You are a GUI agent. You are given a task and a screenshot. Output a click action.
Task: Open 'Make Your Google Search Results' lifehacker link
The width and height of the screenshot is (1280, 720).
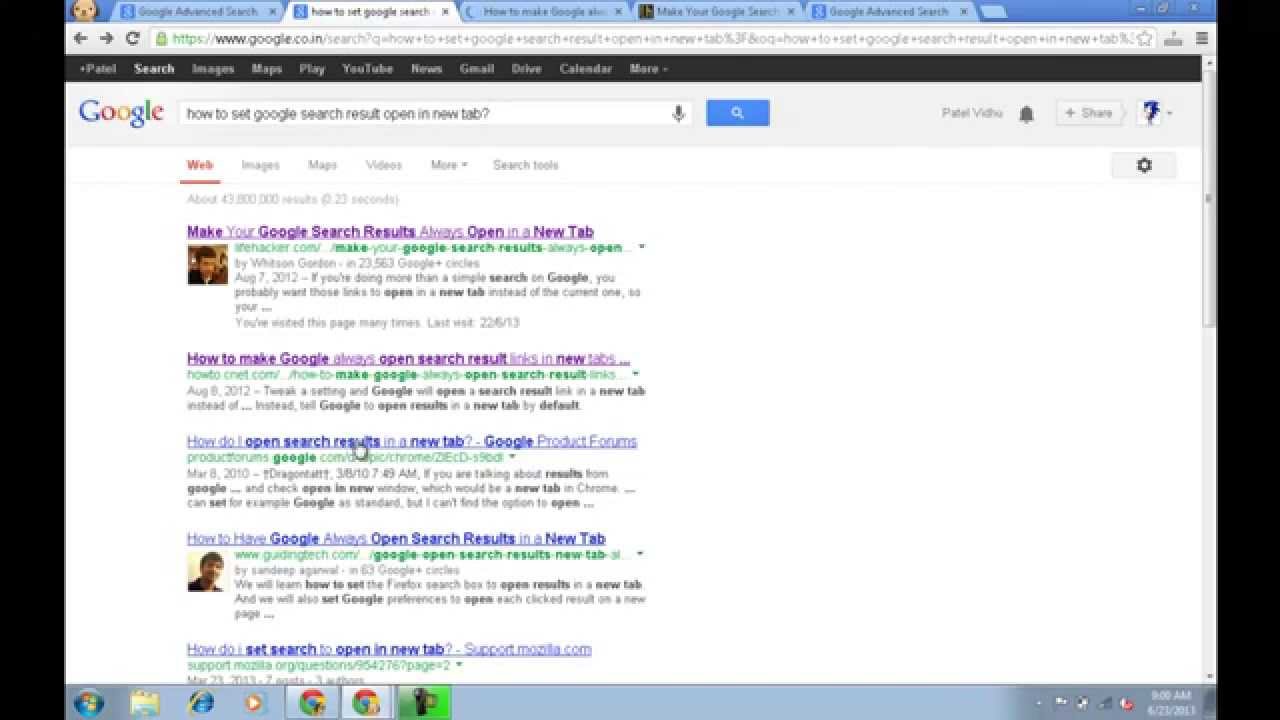390,232
